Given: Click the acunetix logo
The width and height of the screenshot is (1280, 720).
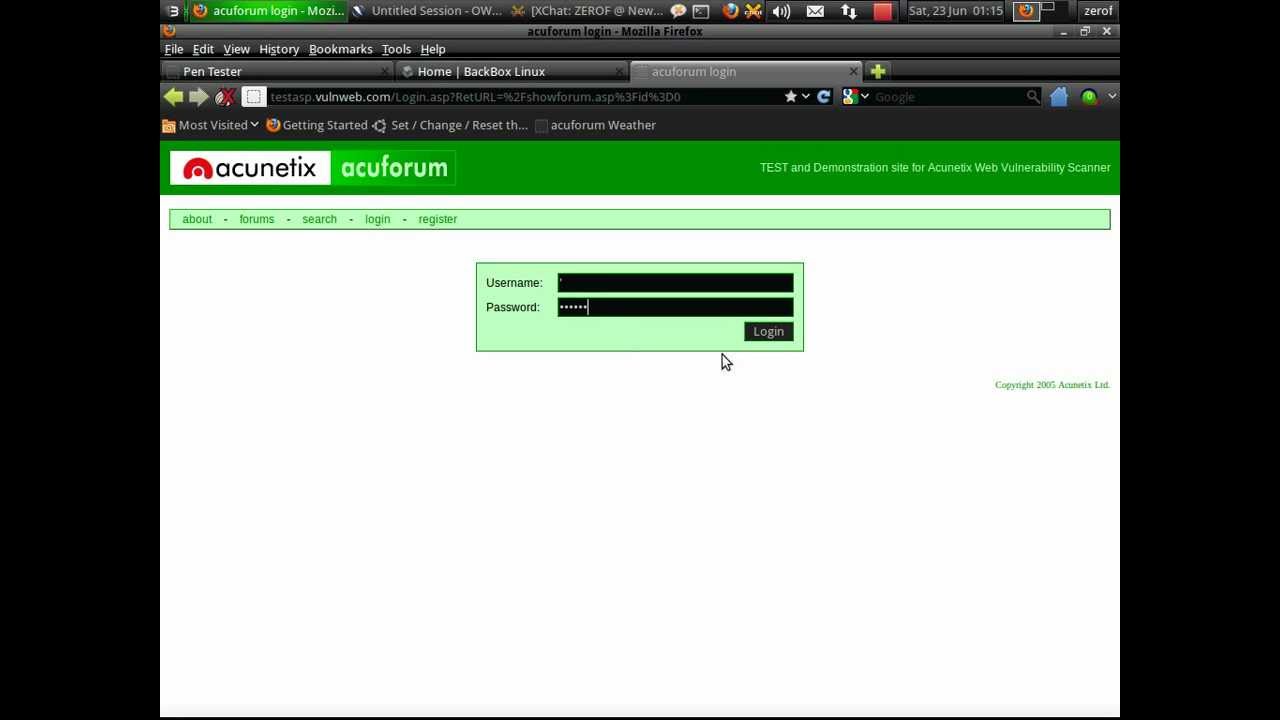Looking at the screenshot, I should pyautogui.click(x=250, y=168).
